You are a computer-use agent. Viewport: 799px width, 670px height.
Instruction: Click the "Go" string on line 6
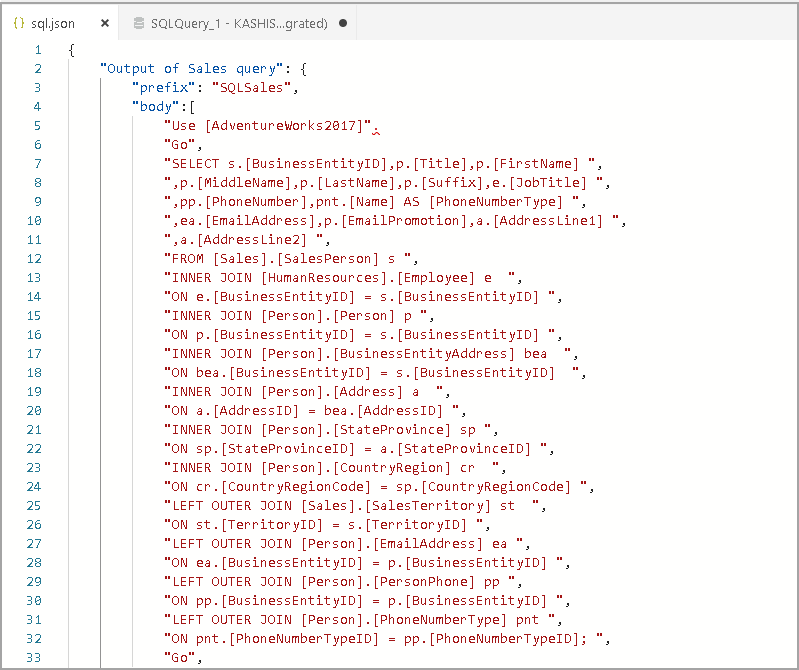(180, 145)
